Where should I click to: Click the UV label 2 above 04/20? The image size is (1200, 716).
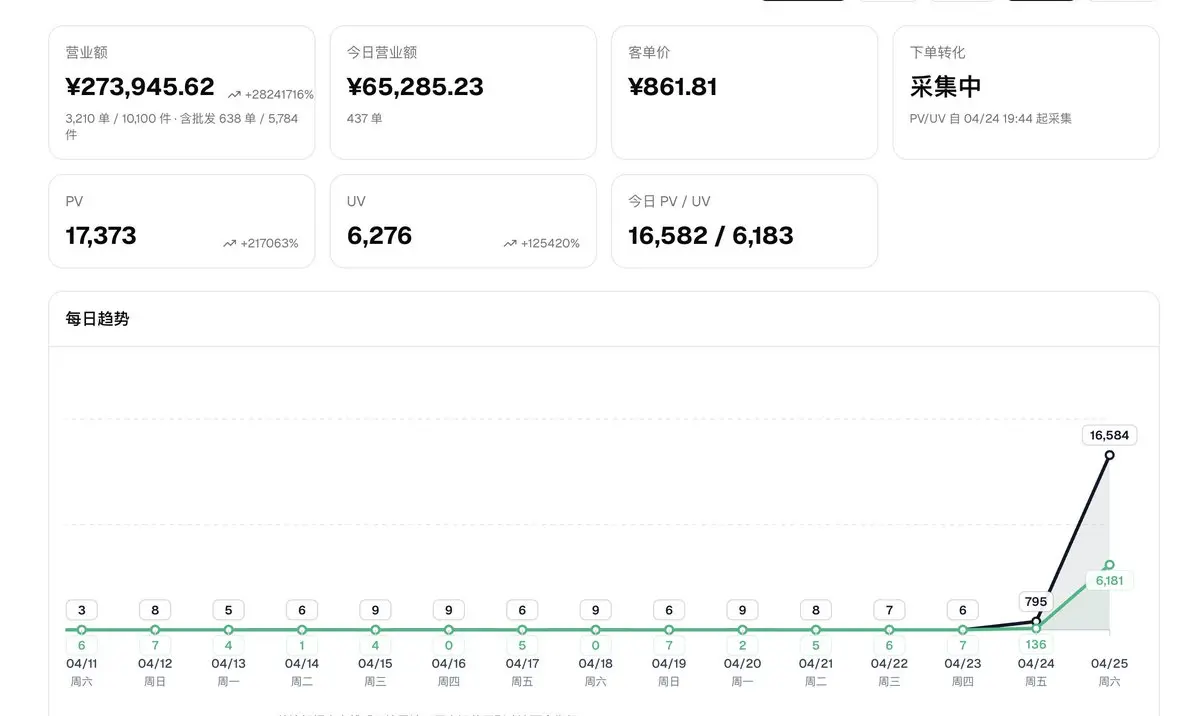[742, 645]
